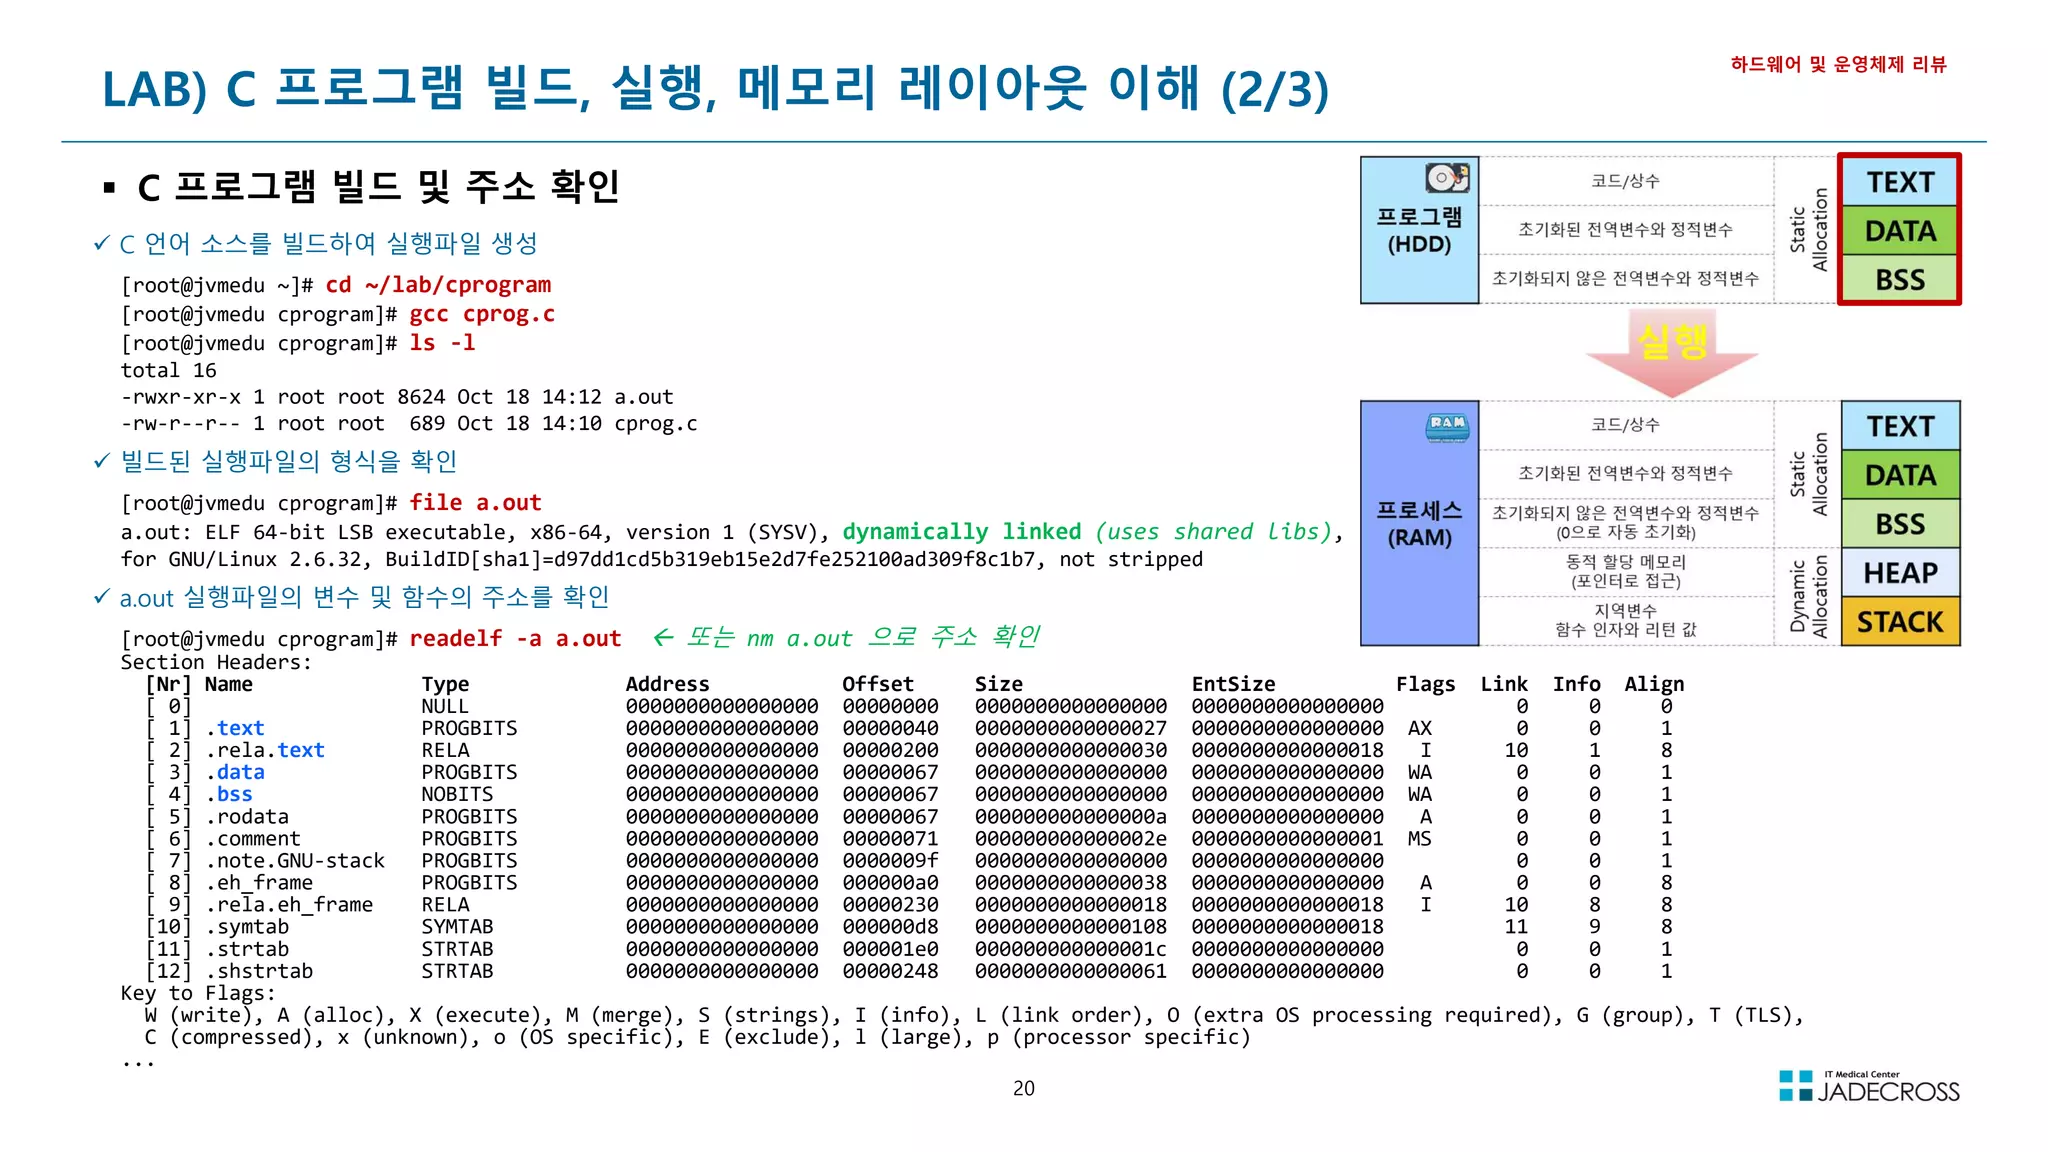Viewport: 2048px width, 1152px height.
Task: Click the command 'readelf -a a.out'
Action: pos(515,639)
